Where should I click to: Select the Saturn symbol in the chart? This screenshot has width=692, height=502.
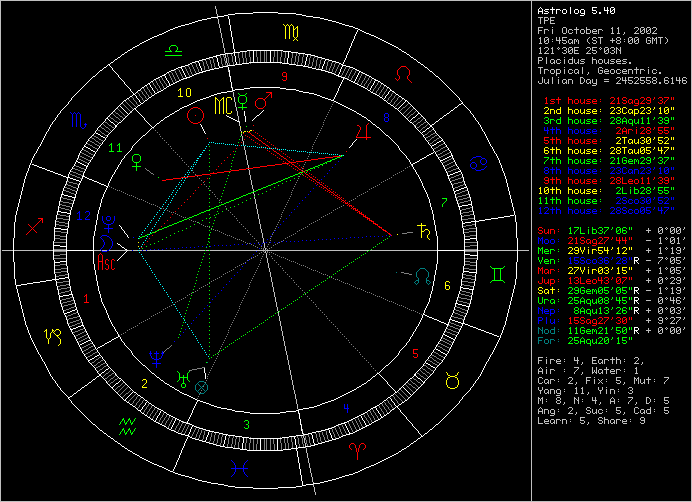pos(427,231)
